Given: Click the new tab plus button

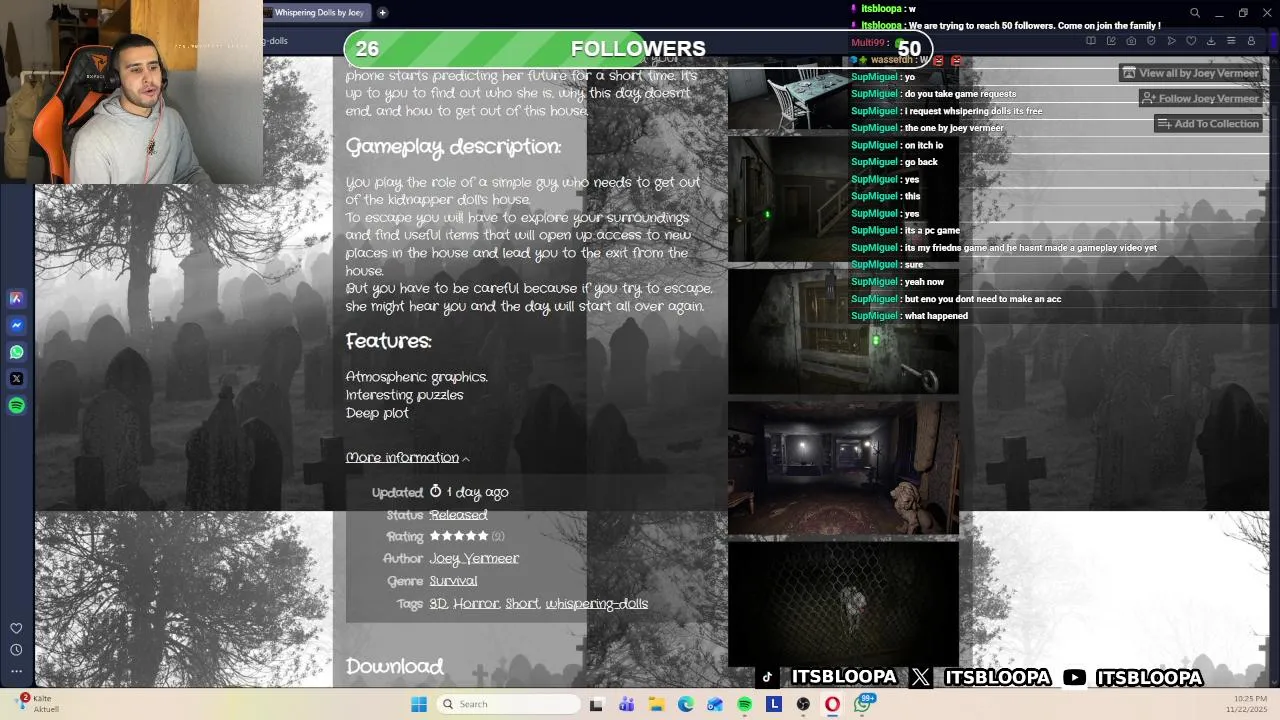Looking at the screenshot, I should pos(382,13).
